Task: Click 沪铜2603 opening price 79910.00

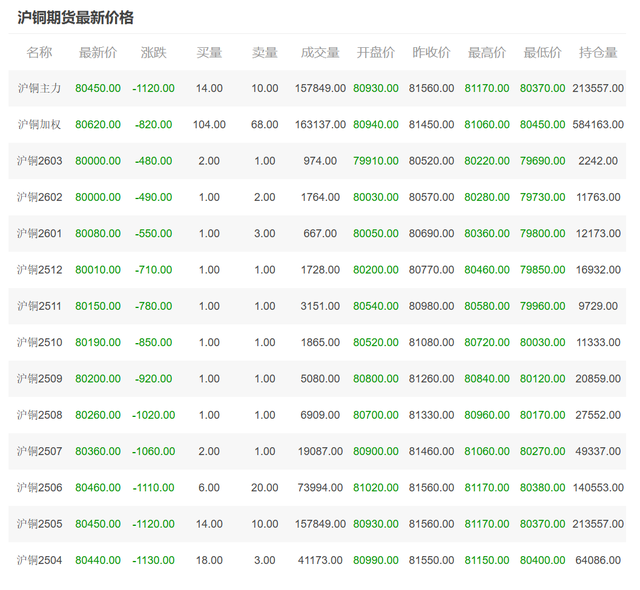Action: [376, 161]
